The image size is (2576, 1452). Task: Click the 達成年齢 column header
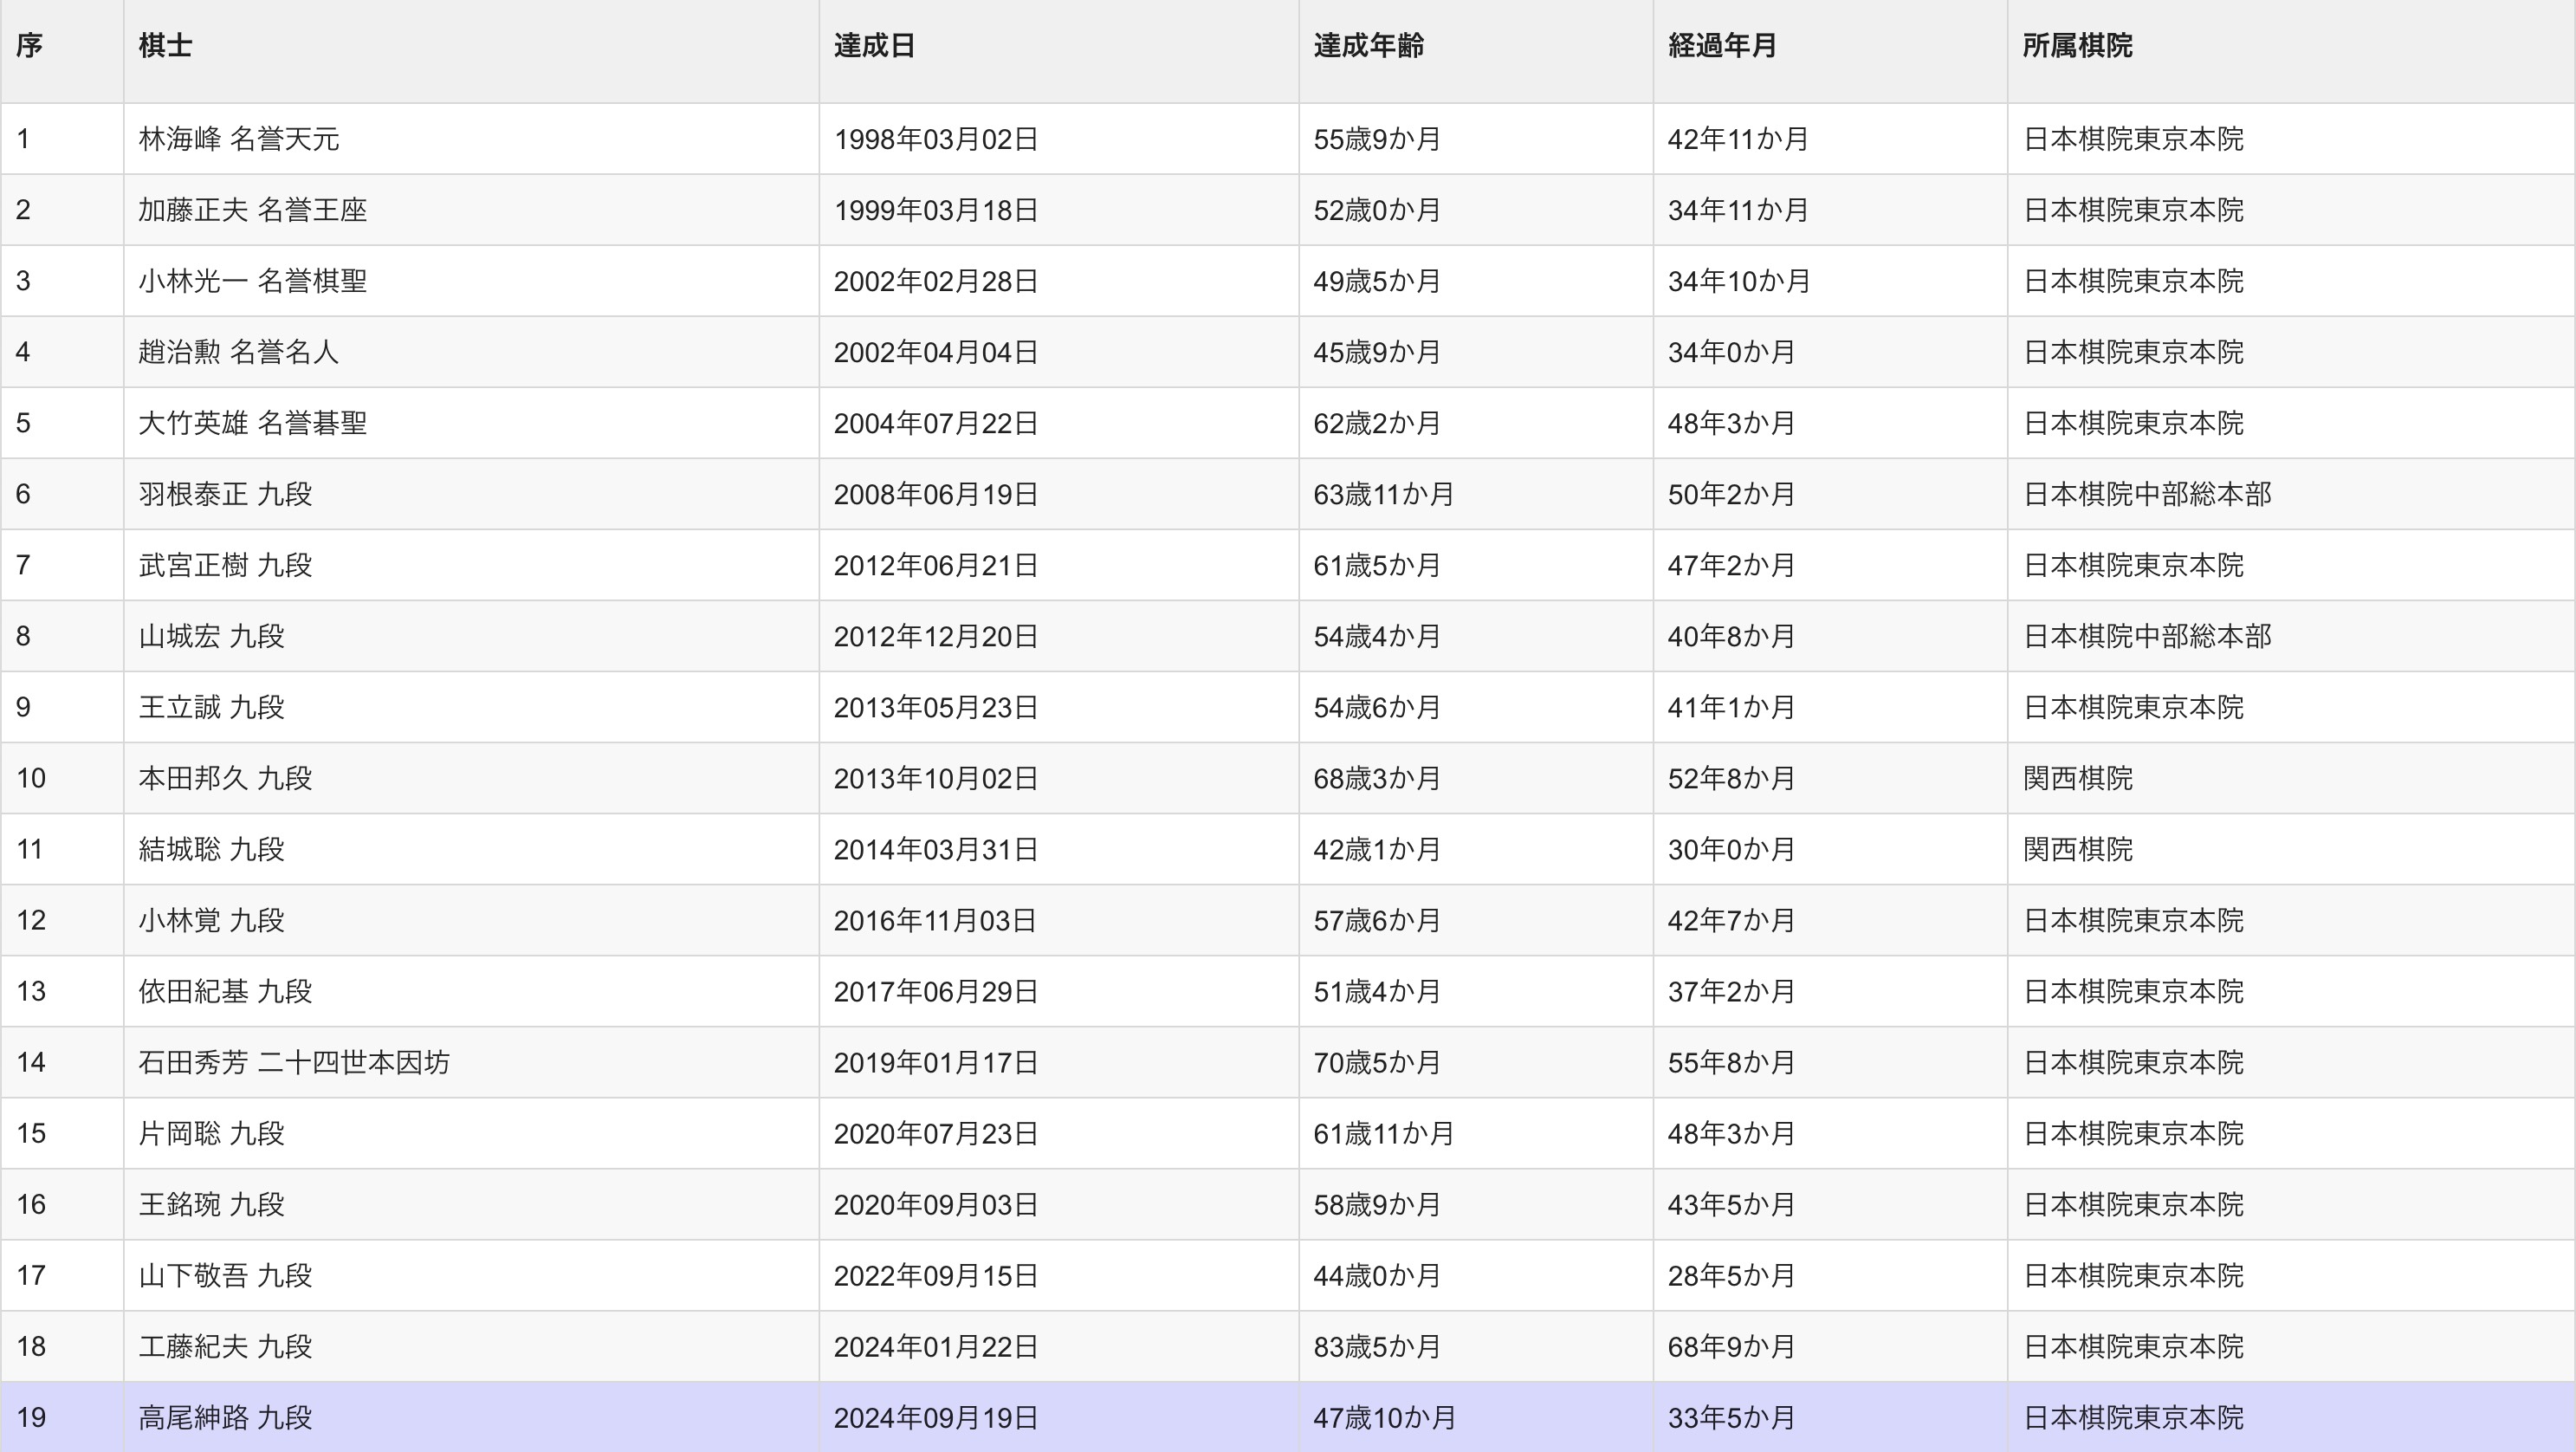[x=1368, y=46]
